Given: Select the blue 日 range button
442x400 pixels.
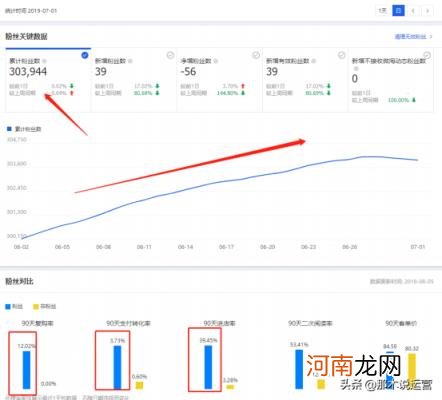Looking at the screenshot, I should point(398,11).
